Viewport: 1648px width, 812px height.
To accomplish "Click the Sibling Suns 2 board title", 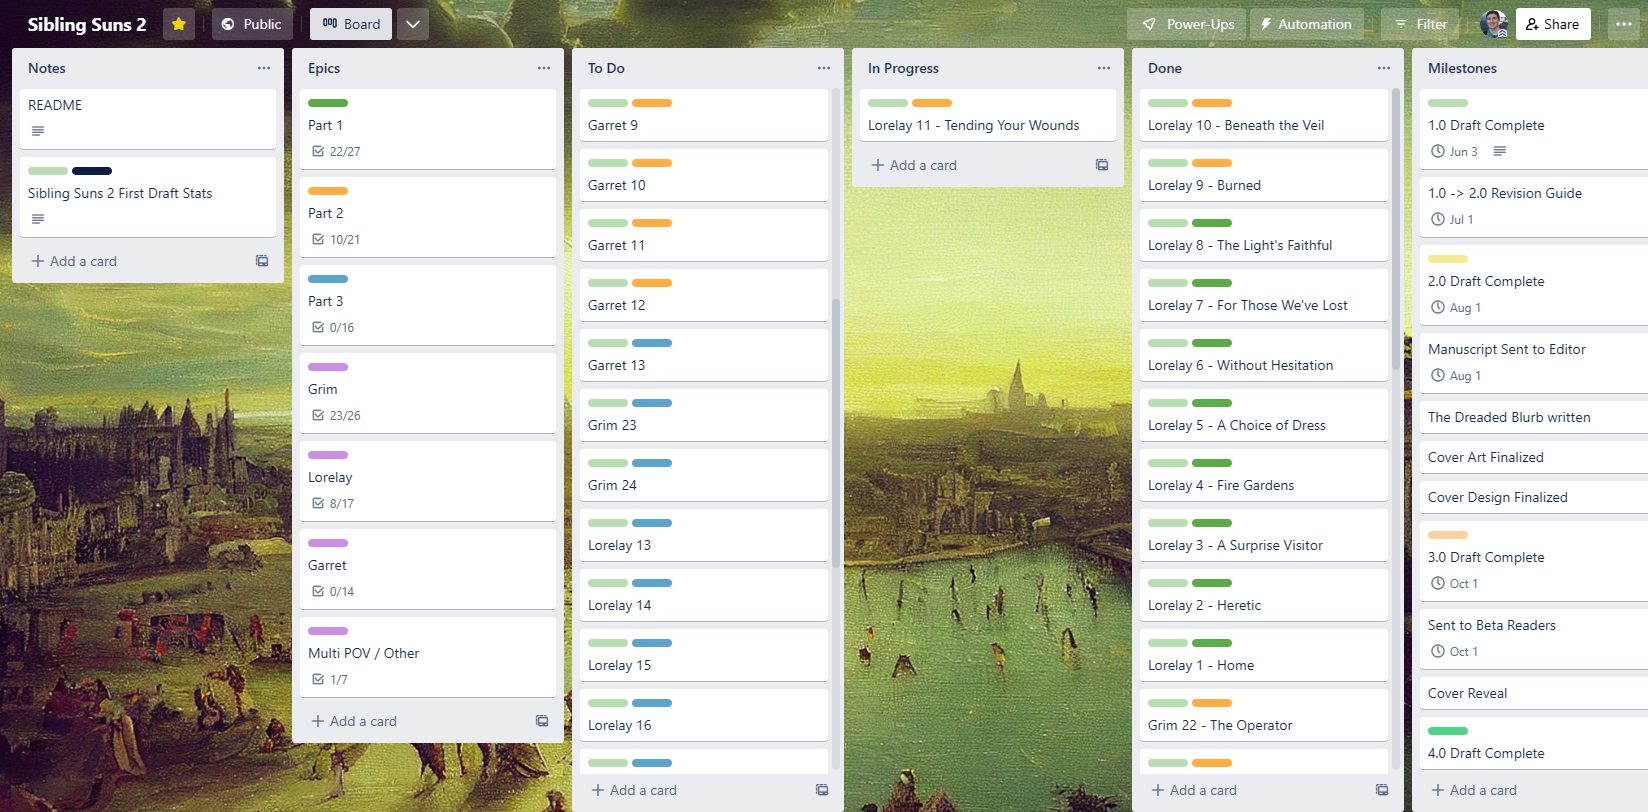I will [x=87, y=24].
